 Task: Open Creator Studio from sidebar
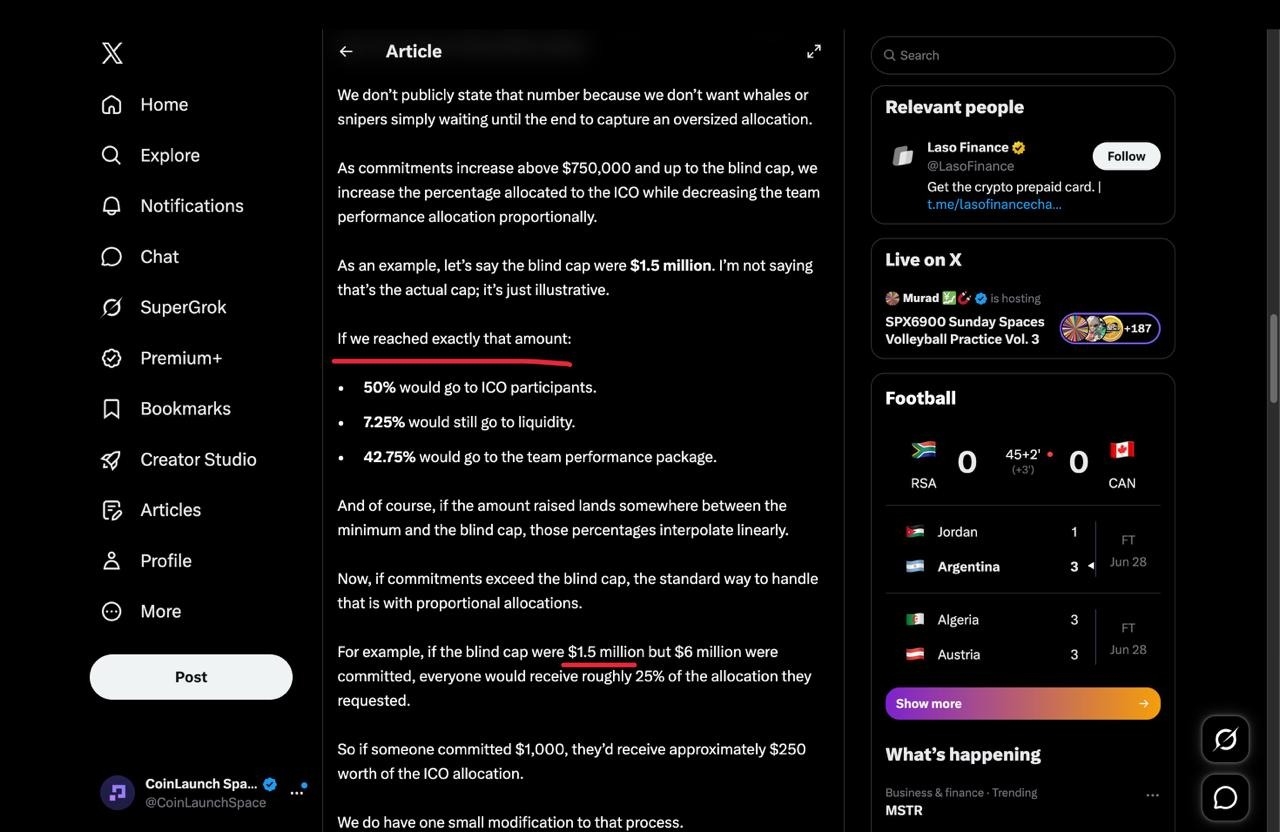[179, 459]
